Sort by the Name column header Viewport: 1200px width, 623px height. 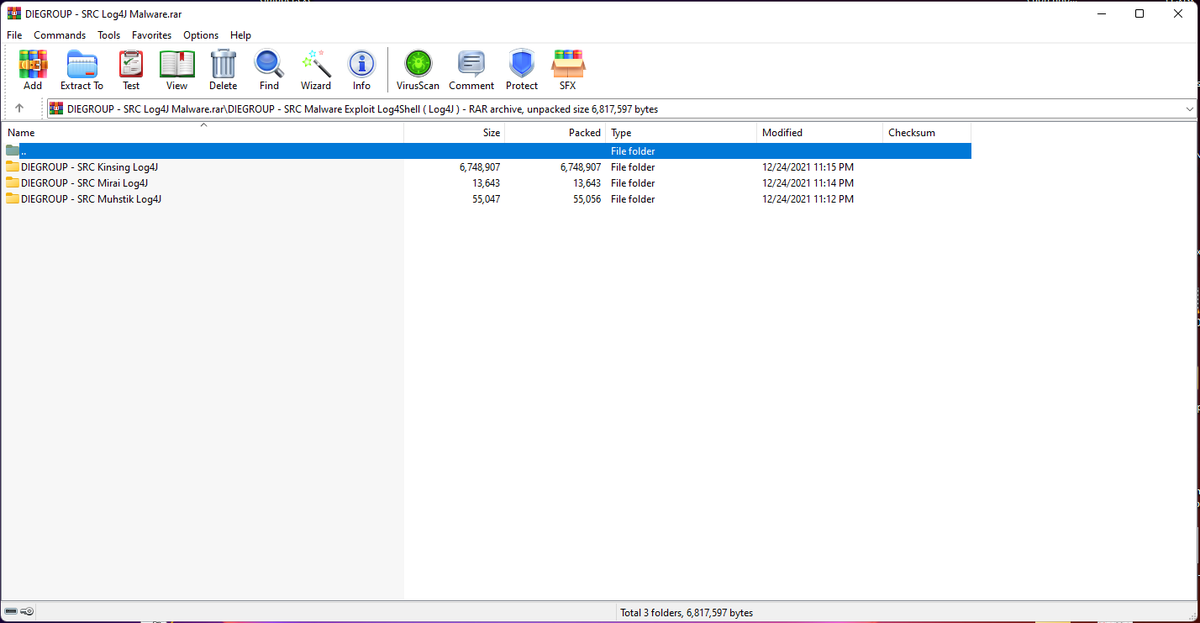pyautogui.click(x=203, y=132)
